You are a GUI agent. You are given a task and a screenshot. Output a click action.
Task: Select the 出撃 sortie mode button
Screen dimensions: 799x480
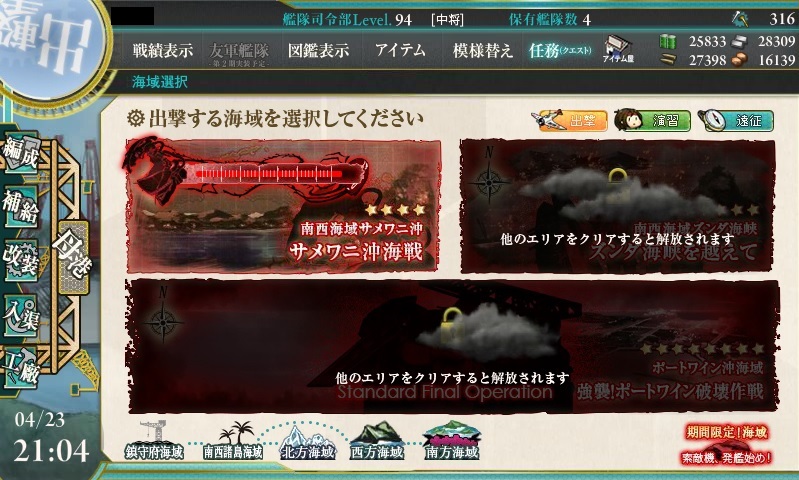pos(569,120)
